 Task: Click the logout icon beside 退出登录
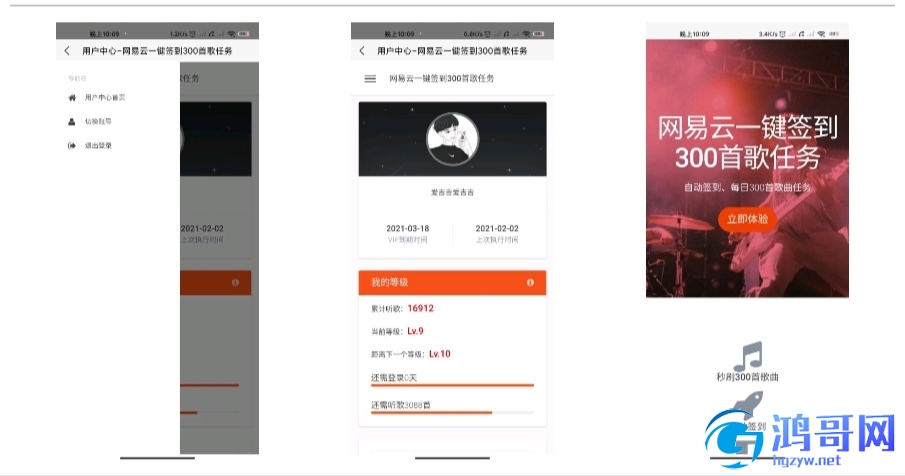tap(72, 145)
